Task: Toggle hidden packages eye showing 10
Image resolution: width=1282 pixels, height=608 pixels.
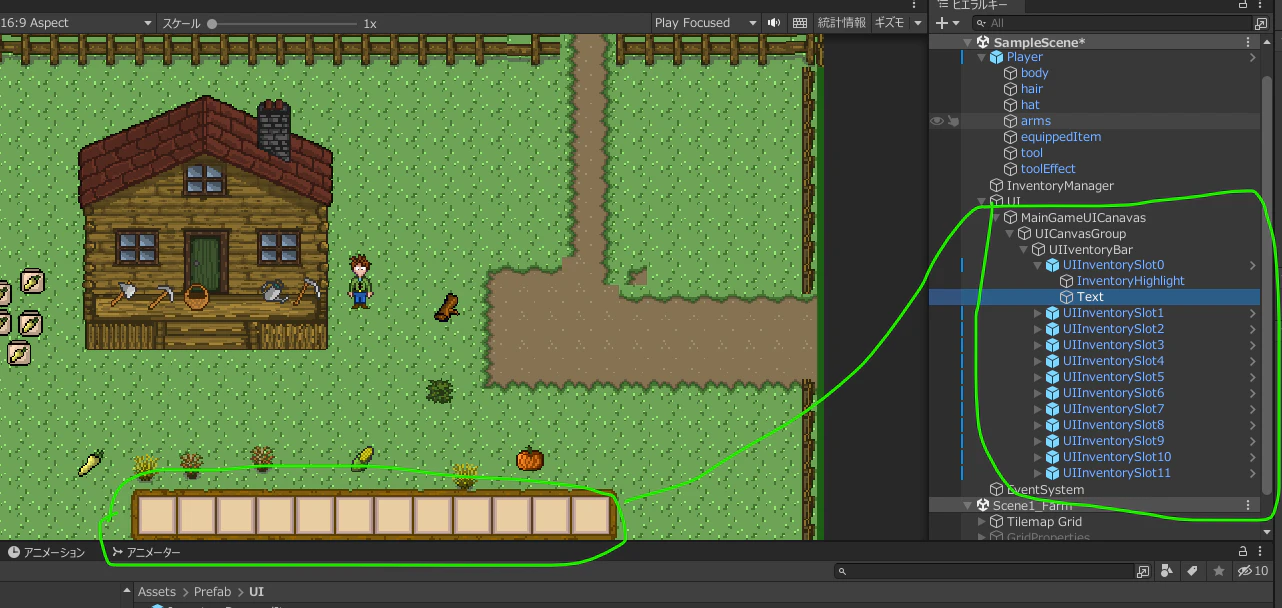Action: (x=1253, y=571)
